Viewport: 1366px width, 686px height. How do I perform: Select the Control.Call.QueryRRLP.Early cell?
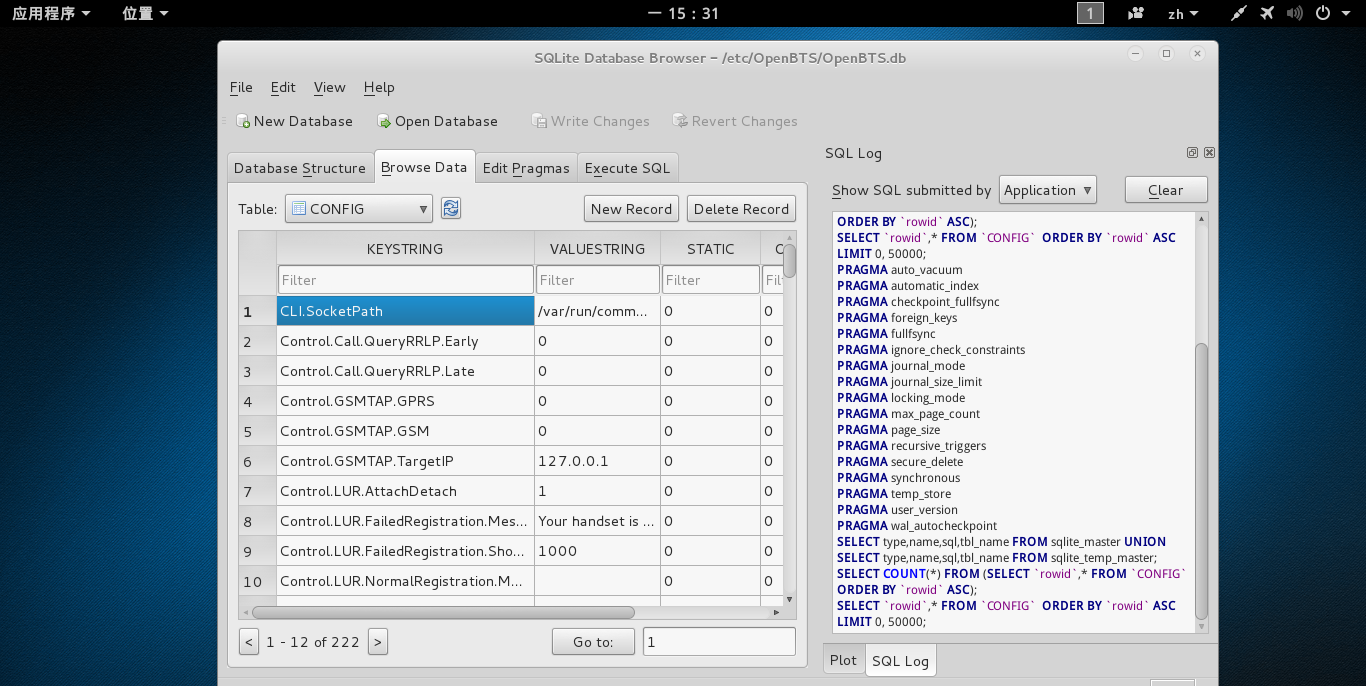pyautogui.click(x=405, y=341)
